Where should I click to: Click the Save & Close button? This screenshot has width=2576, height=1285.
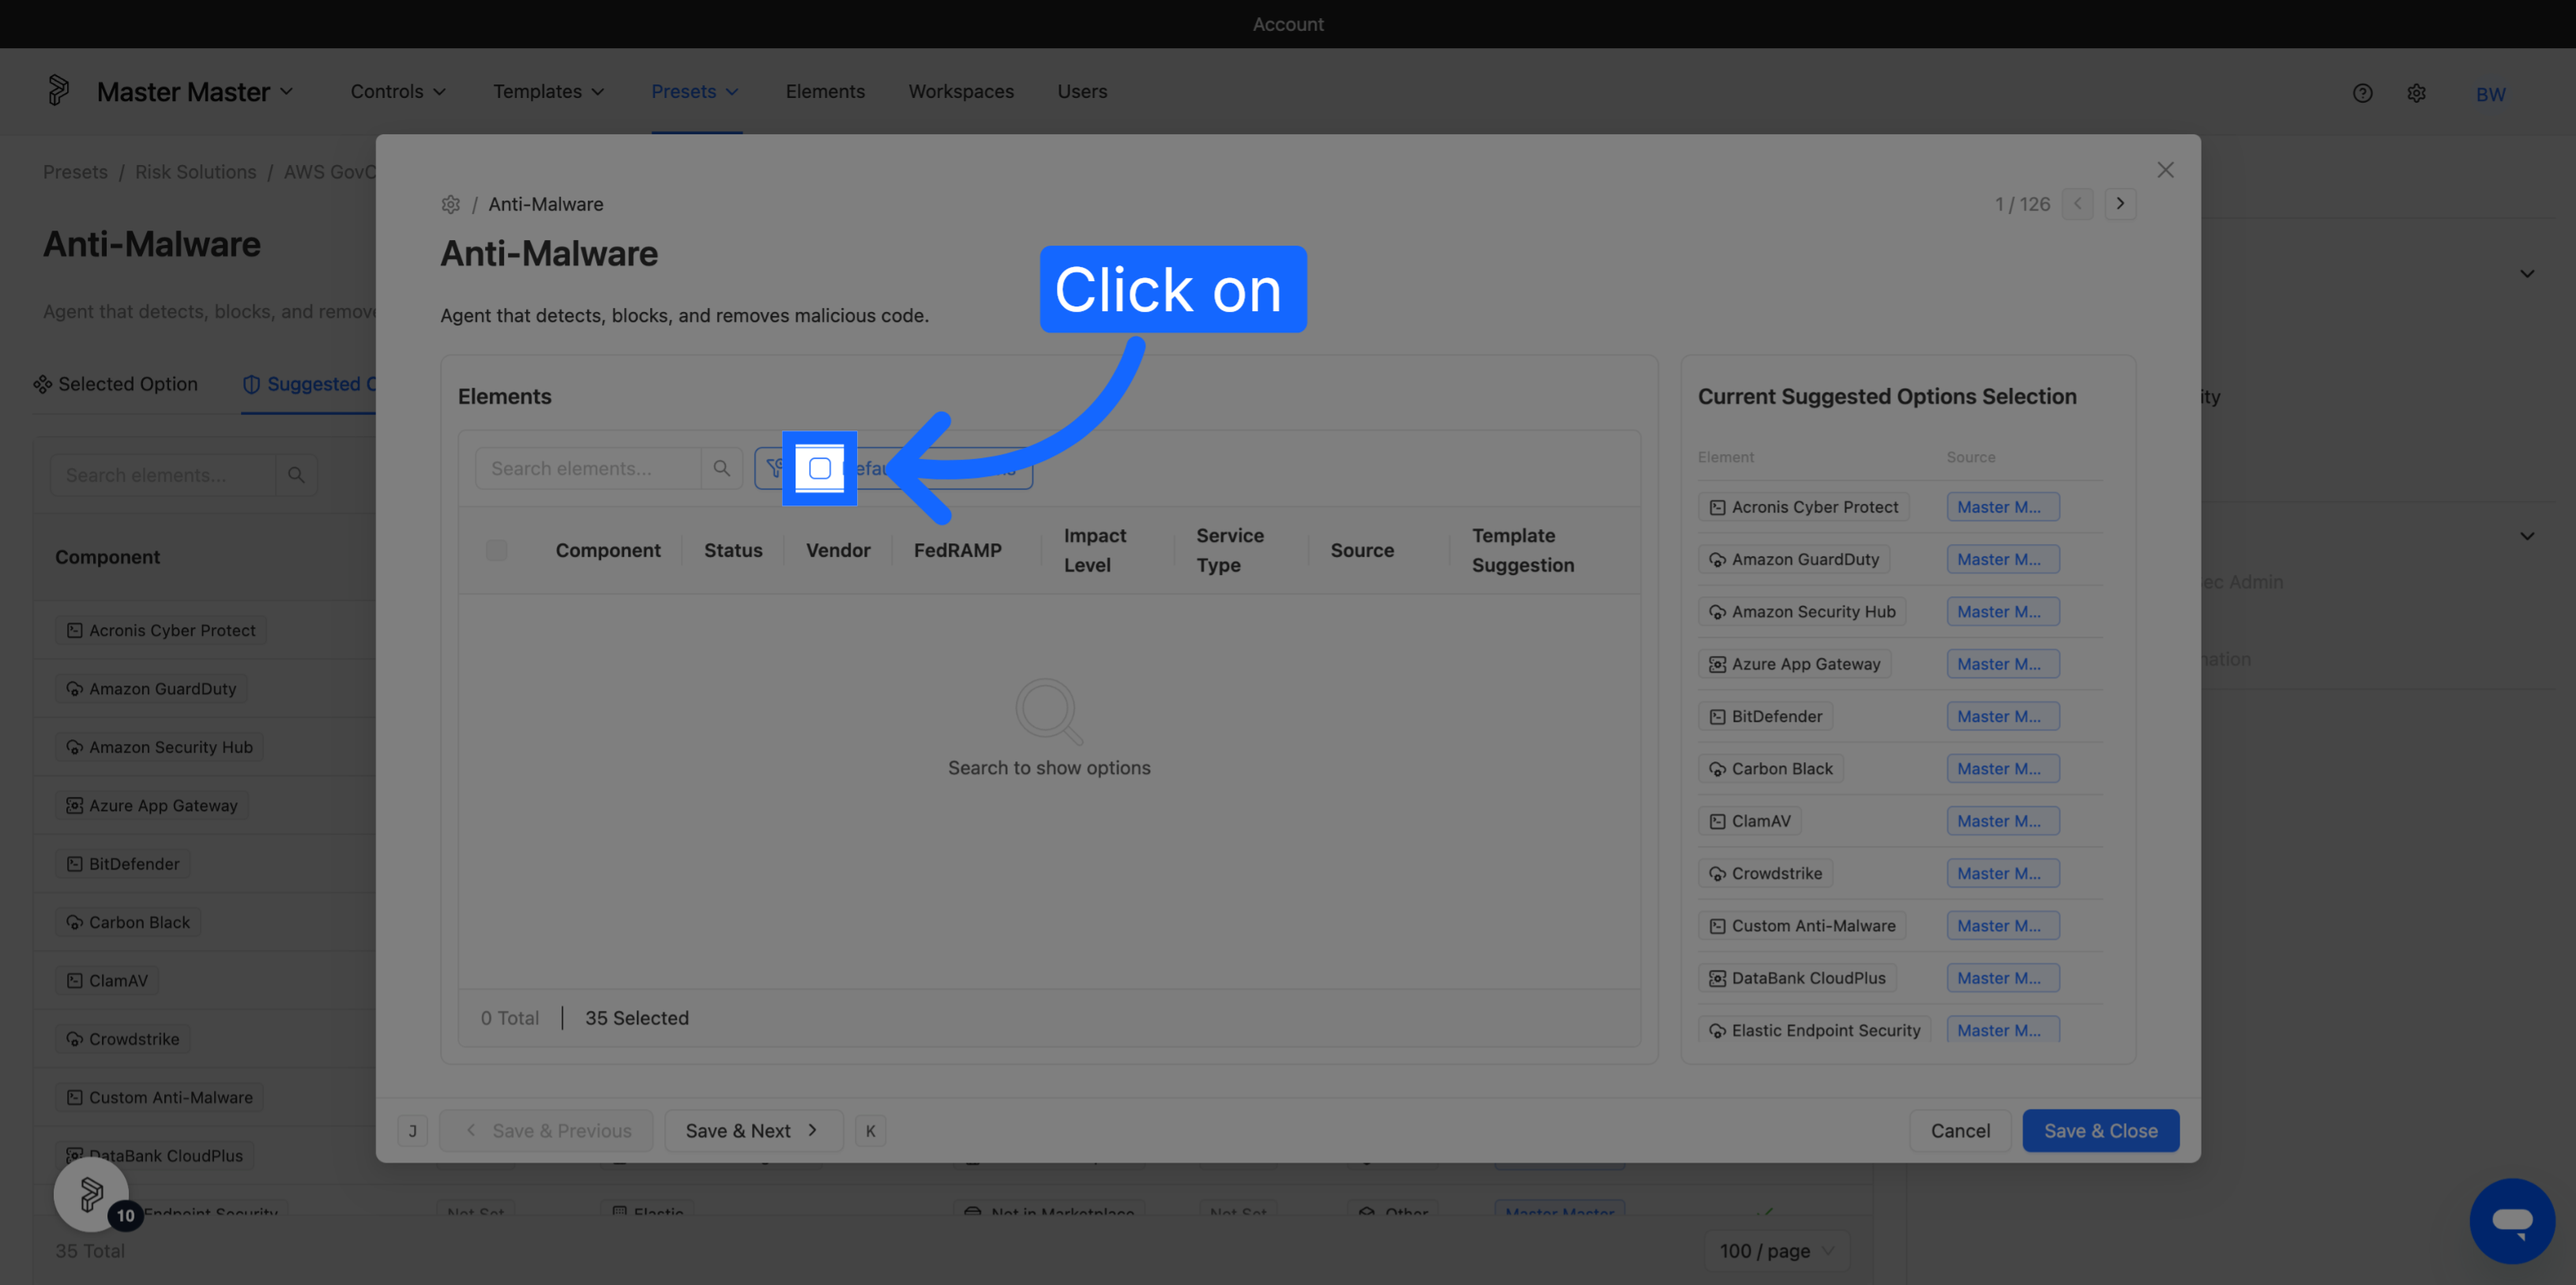click(2100, 1130)
